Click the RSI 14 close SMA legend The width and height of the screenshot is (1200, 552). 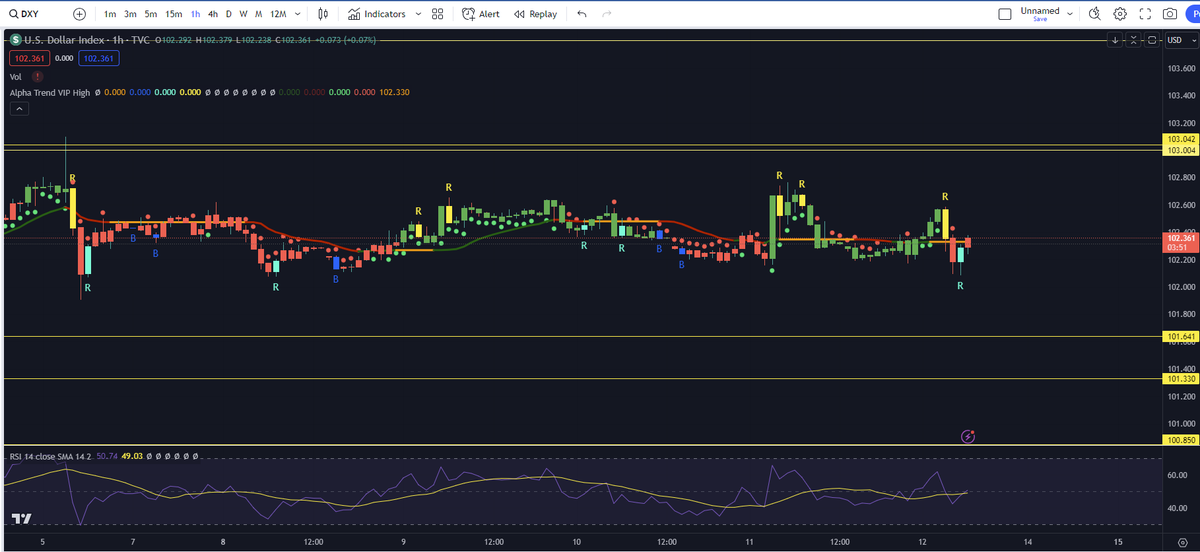tap(50, 456)
